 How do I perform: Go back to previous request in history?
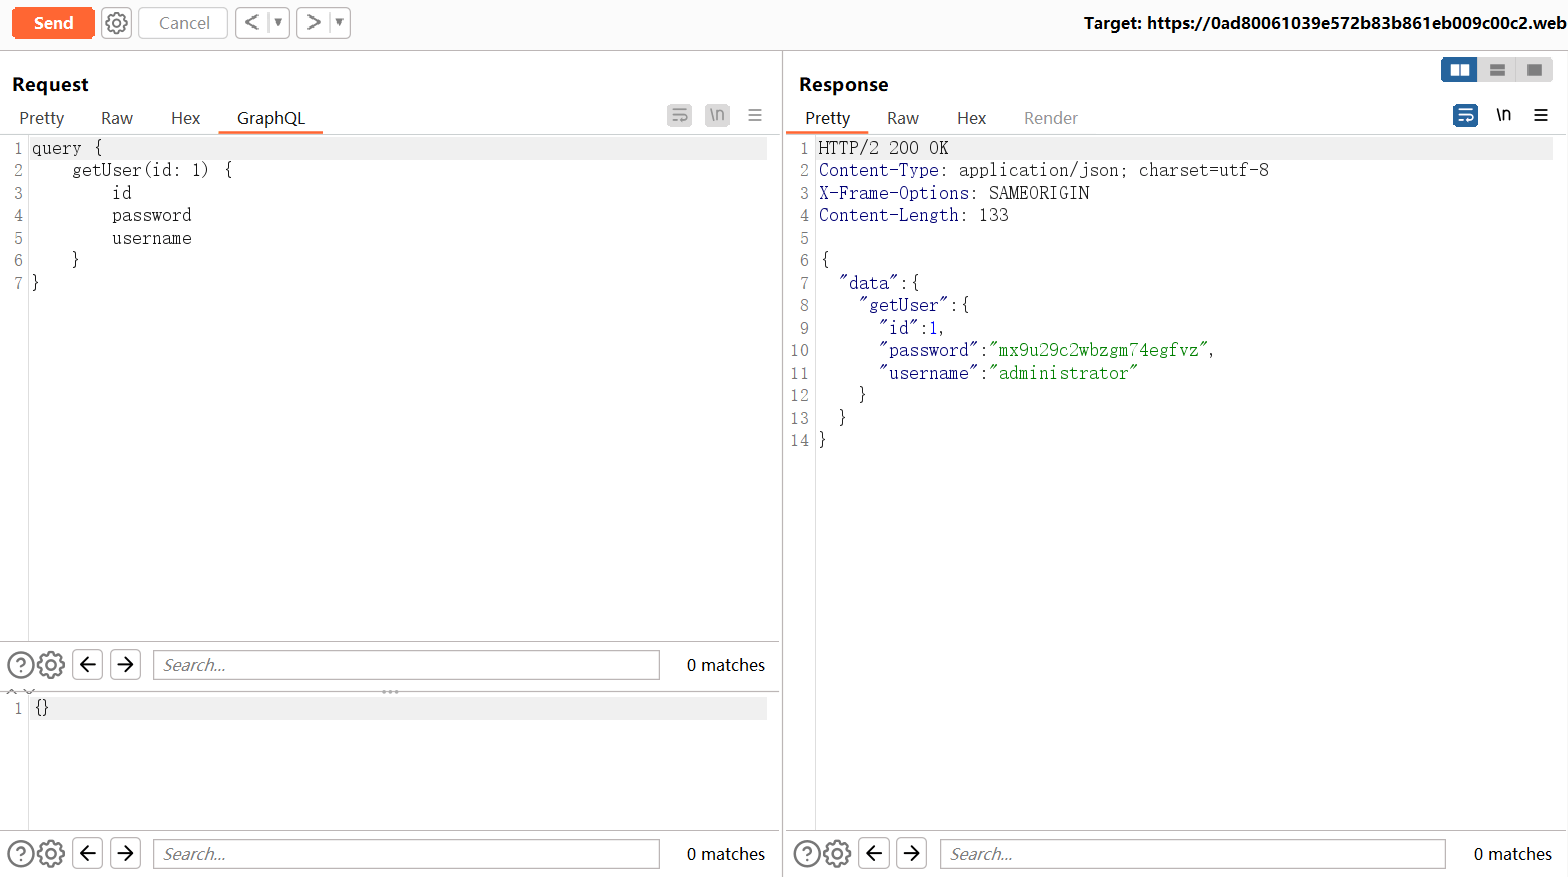click(252, 22)
